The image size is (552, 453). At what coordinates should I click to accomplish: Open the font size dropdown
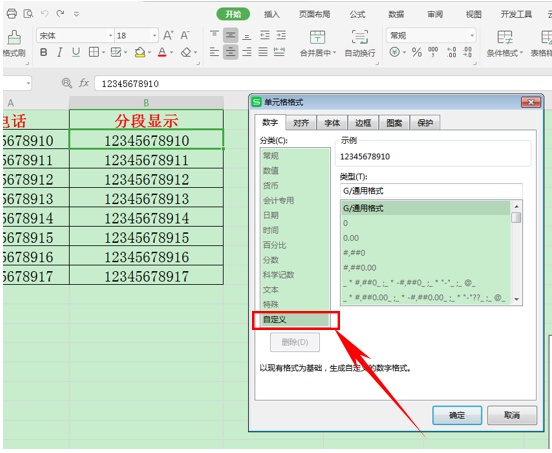[154, 36]
